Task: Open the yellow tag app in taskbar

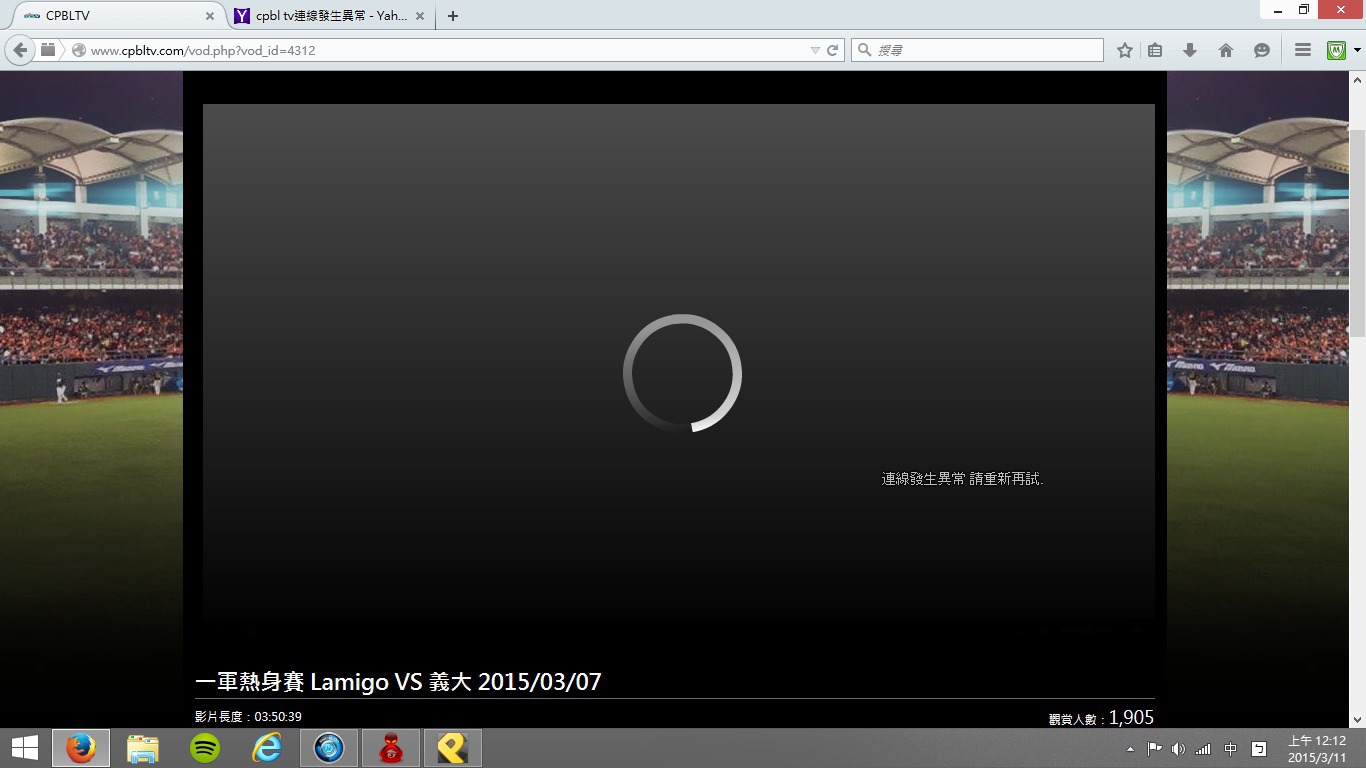Action: [x=453, y=748]
